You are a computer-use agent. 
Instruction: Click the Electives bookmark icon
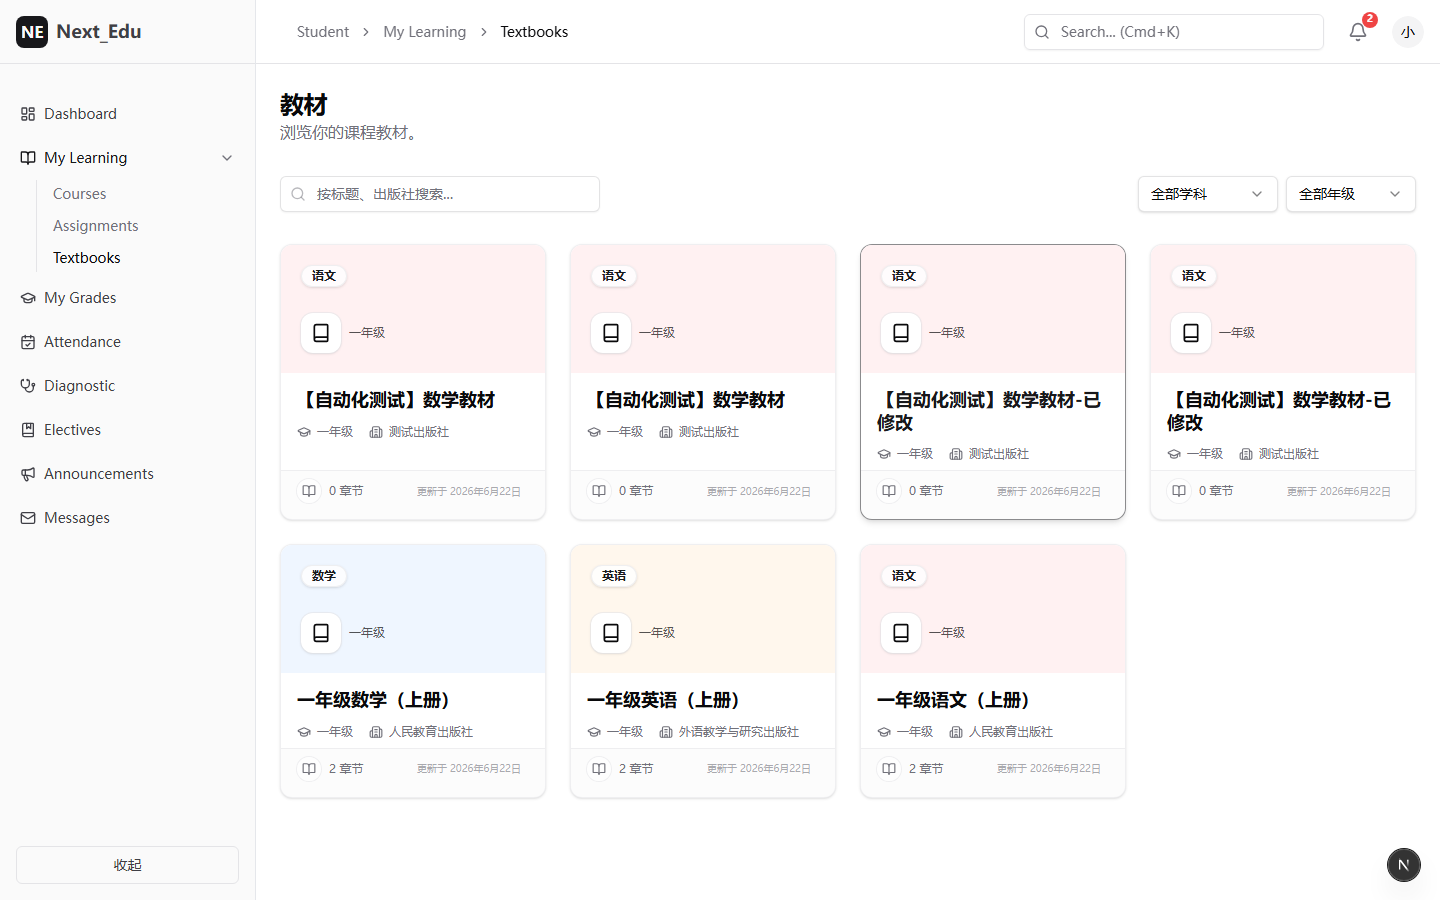pyautogui.click(x=28, y=430)
